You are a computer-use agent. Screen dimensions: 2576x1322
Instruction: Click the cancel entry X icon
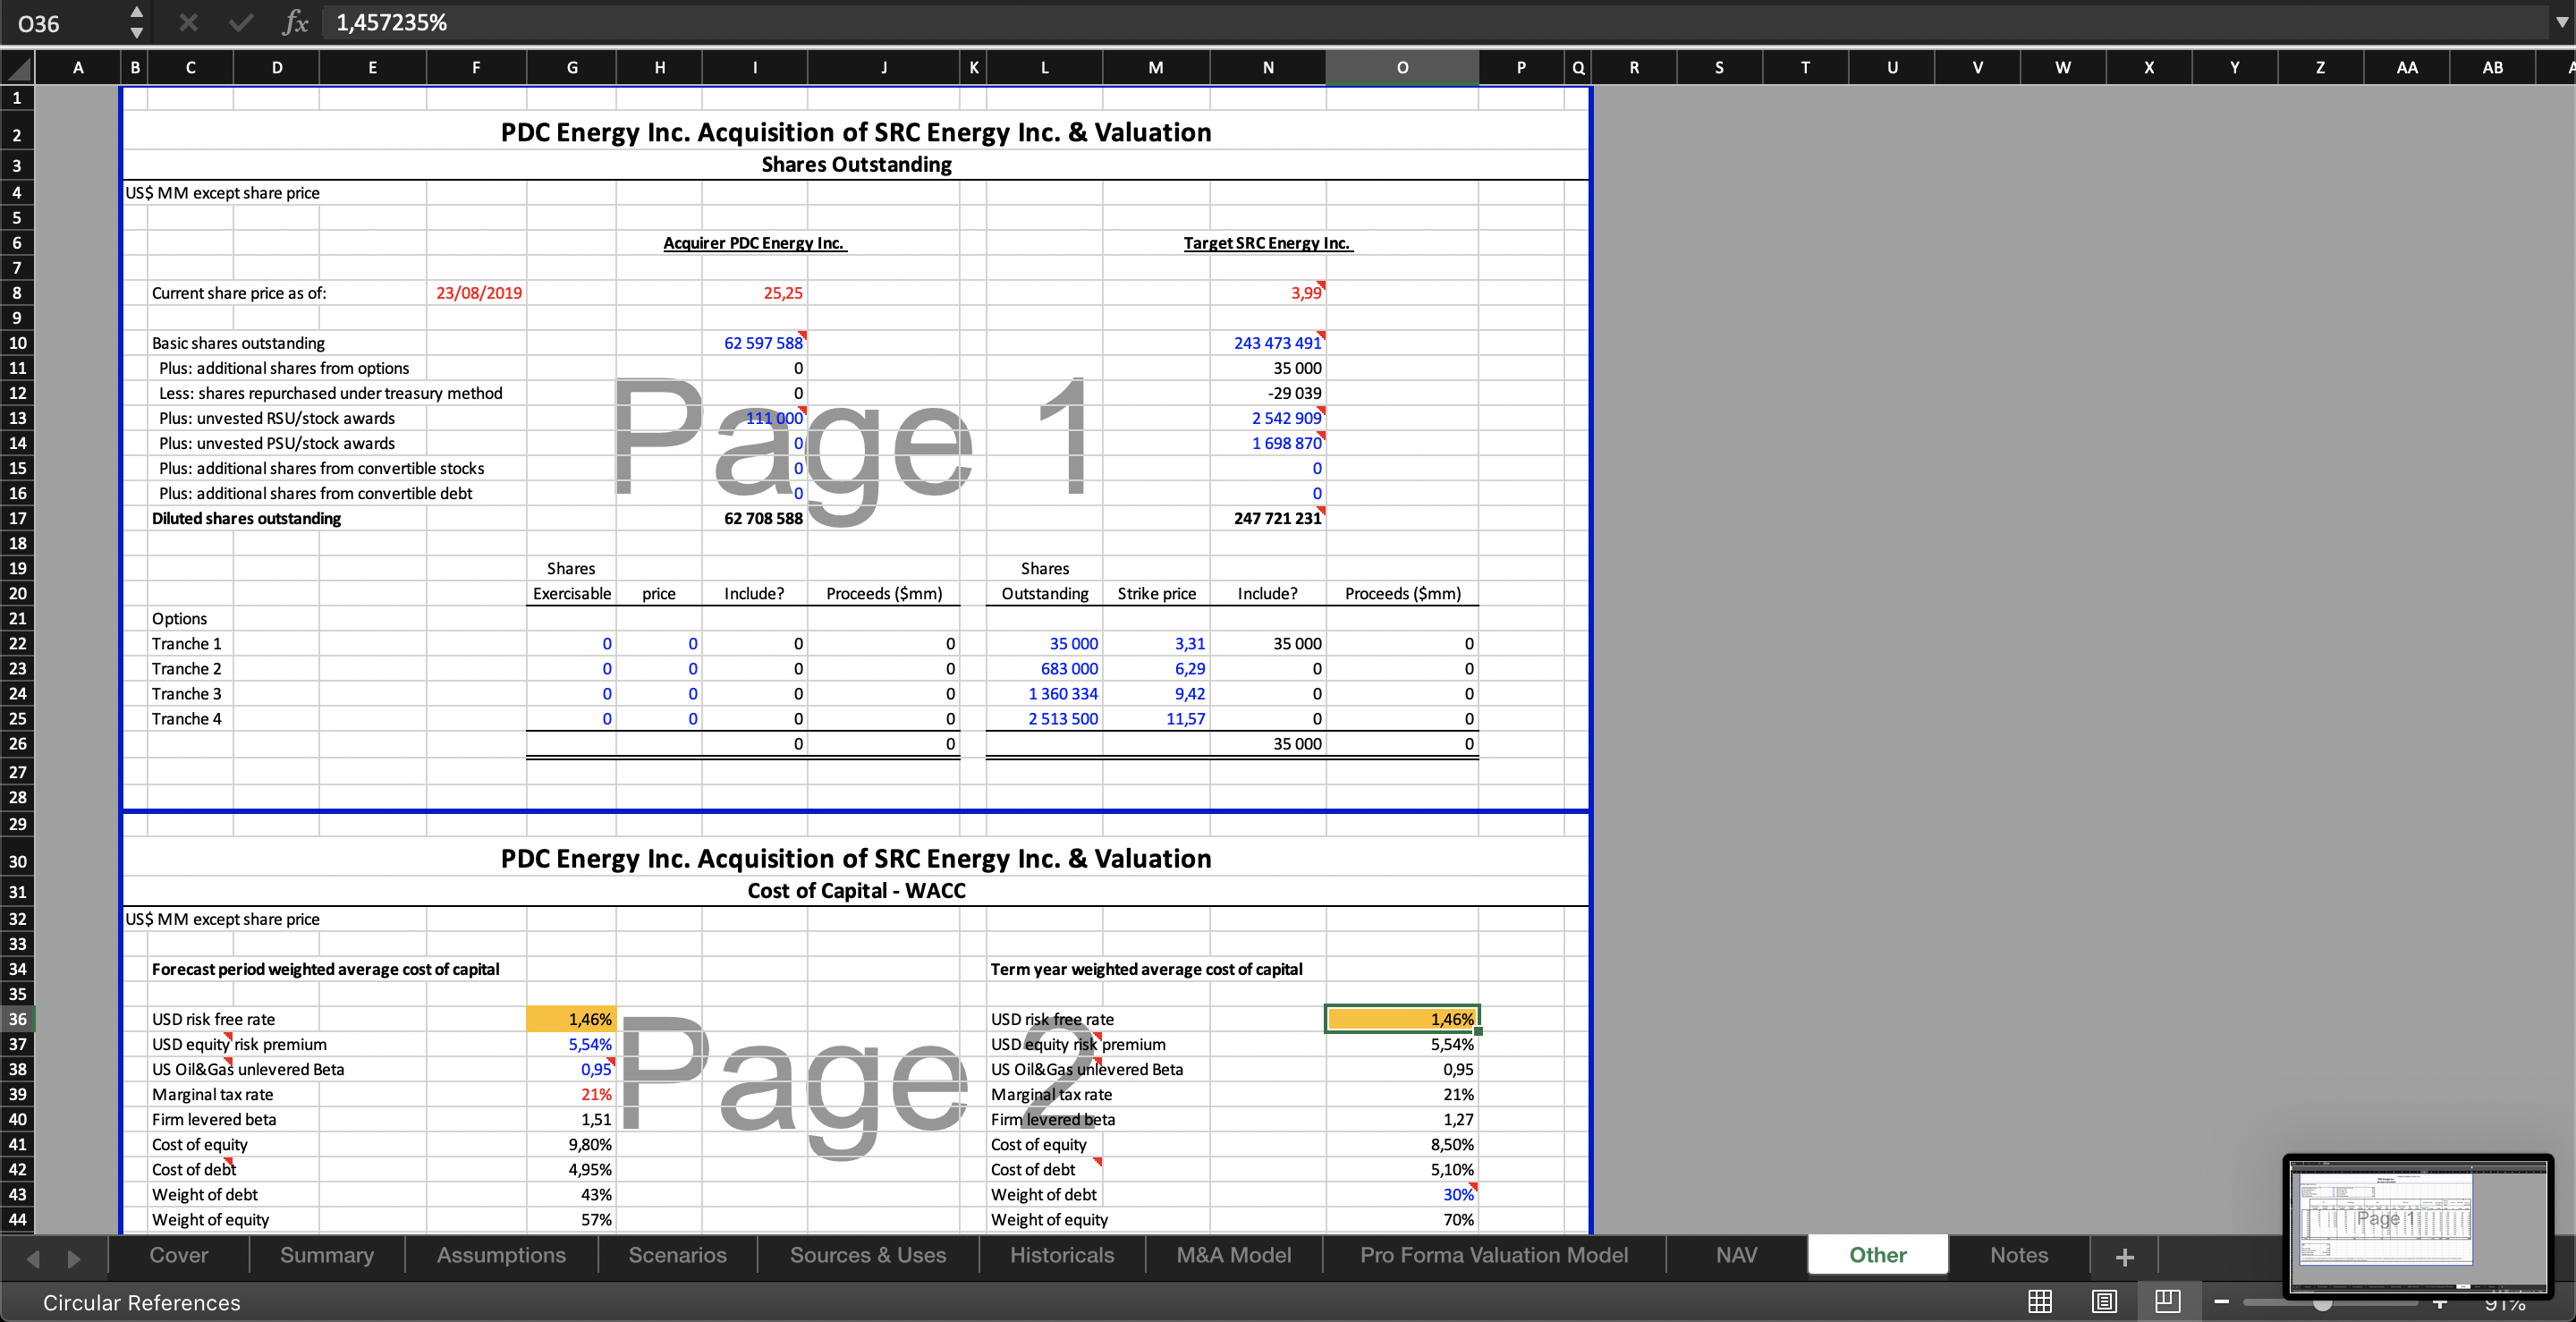(x=188, y=22)
